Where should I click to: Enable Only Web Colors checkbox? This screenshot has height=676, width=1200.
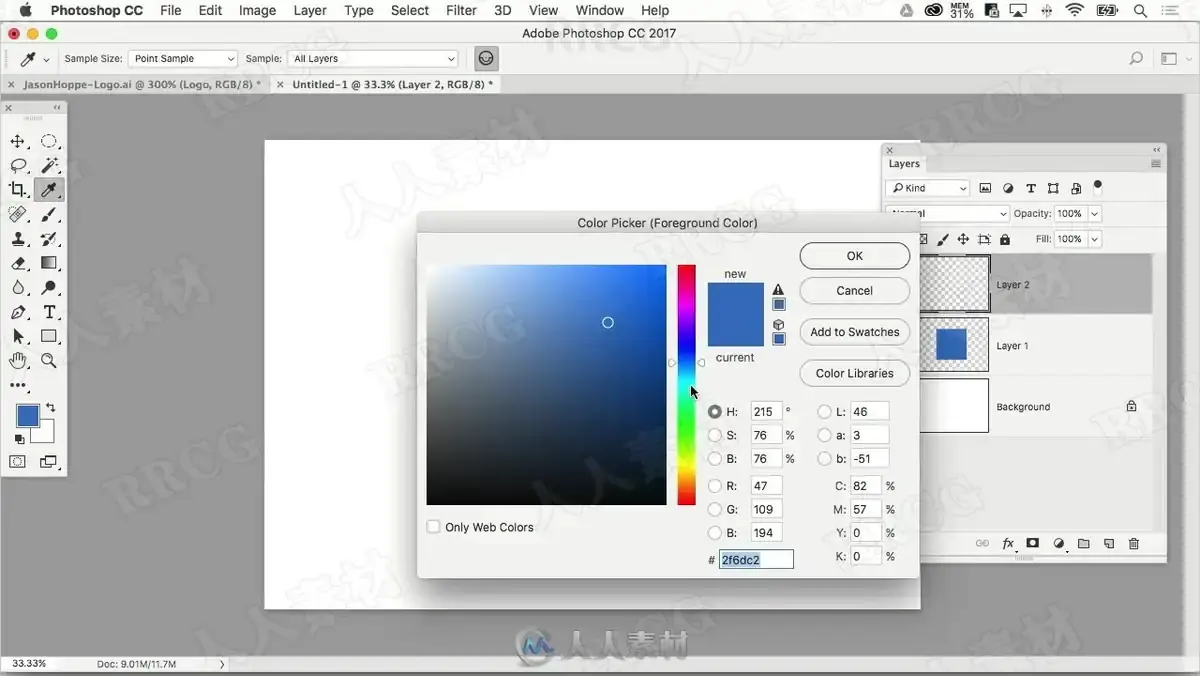[434, 527]
